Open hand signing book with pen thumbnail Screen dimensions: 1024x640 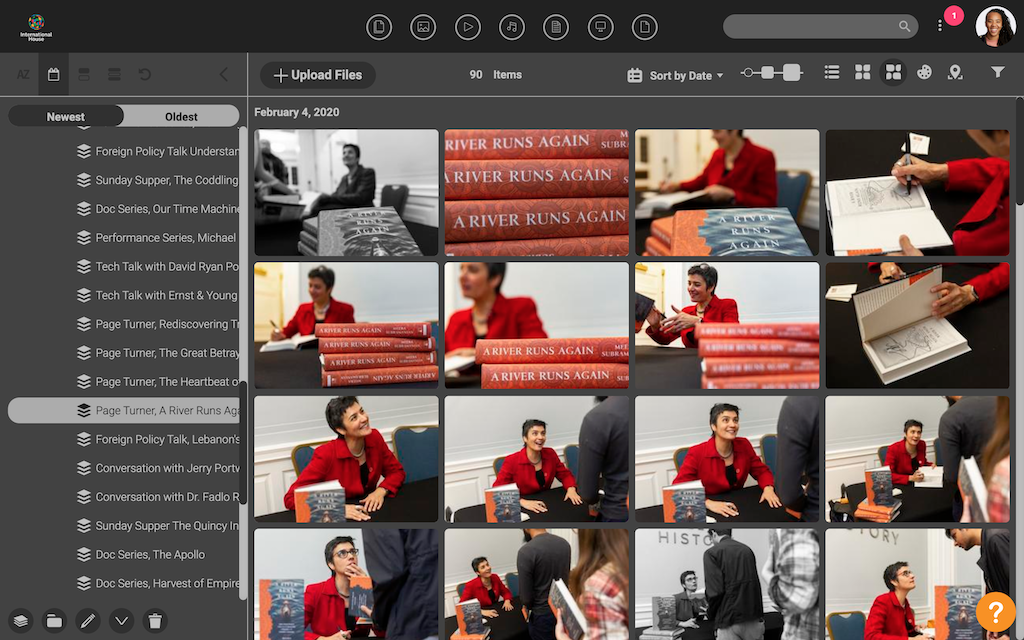click(x=917, y=192)
